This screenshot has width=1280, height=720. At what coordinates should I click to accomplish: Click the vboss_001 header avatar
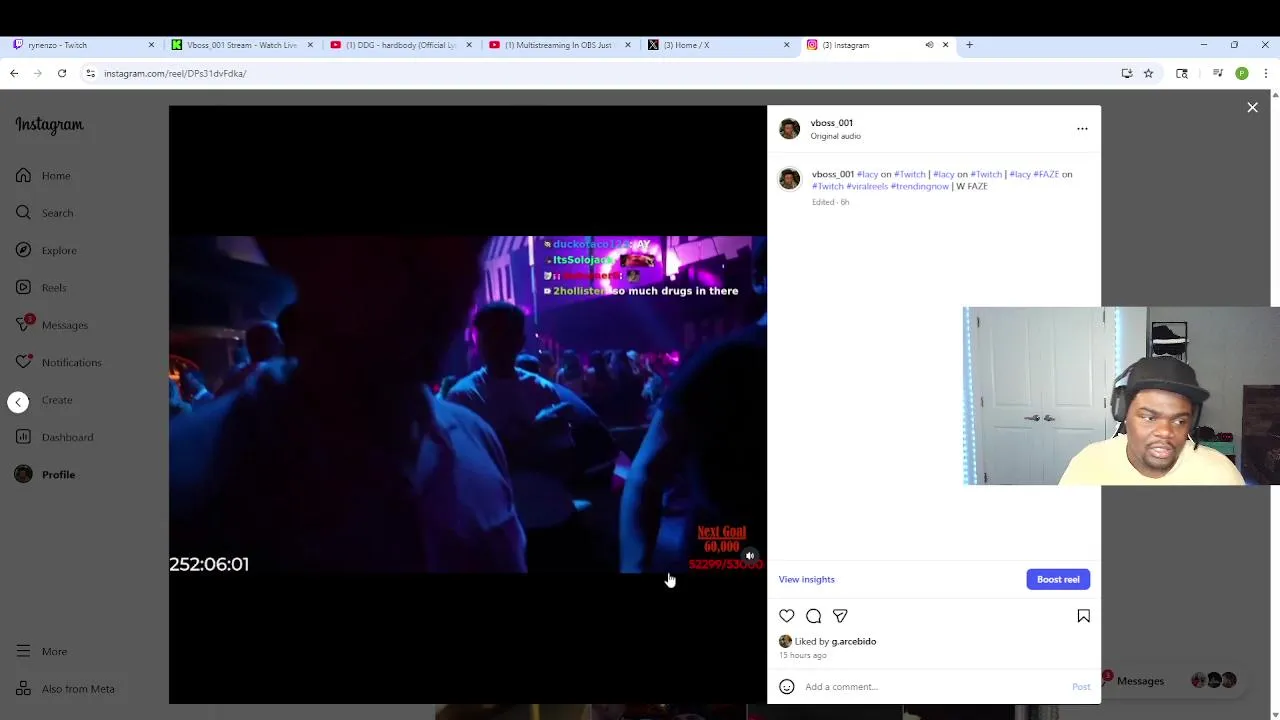pos(789,129)
